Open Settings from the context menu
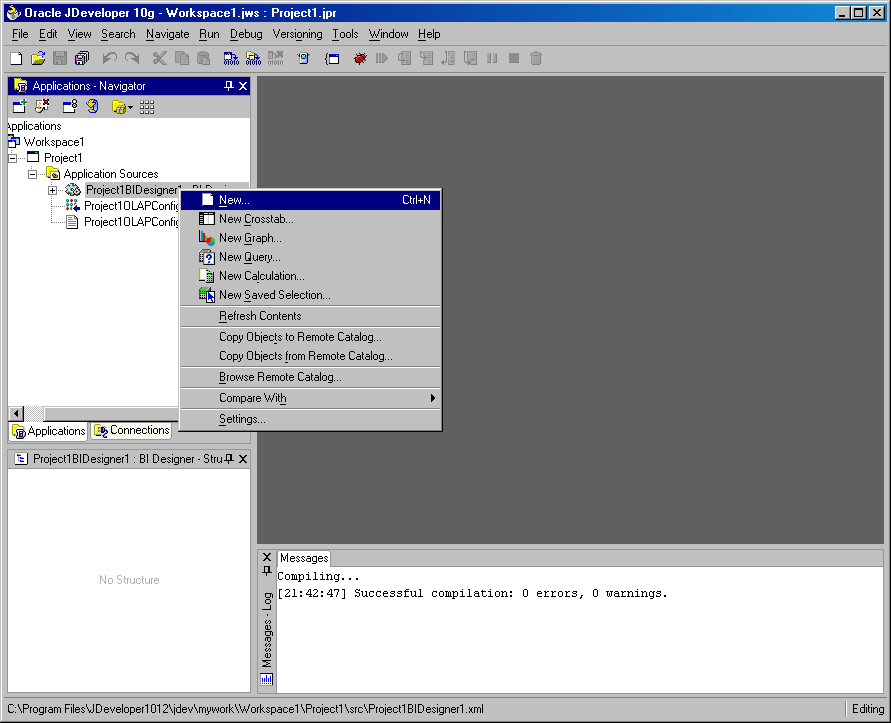 point(310,419)
